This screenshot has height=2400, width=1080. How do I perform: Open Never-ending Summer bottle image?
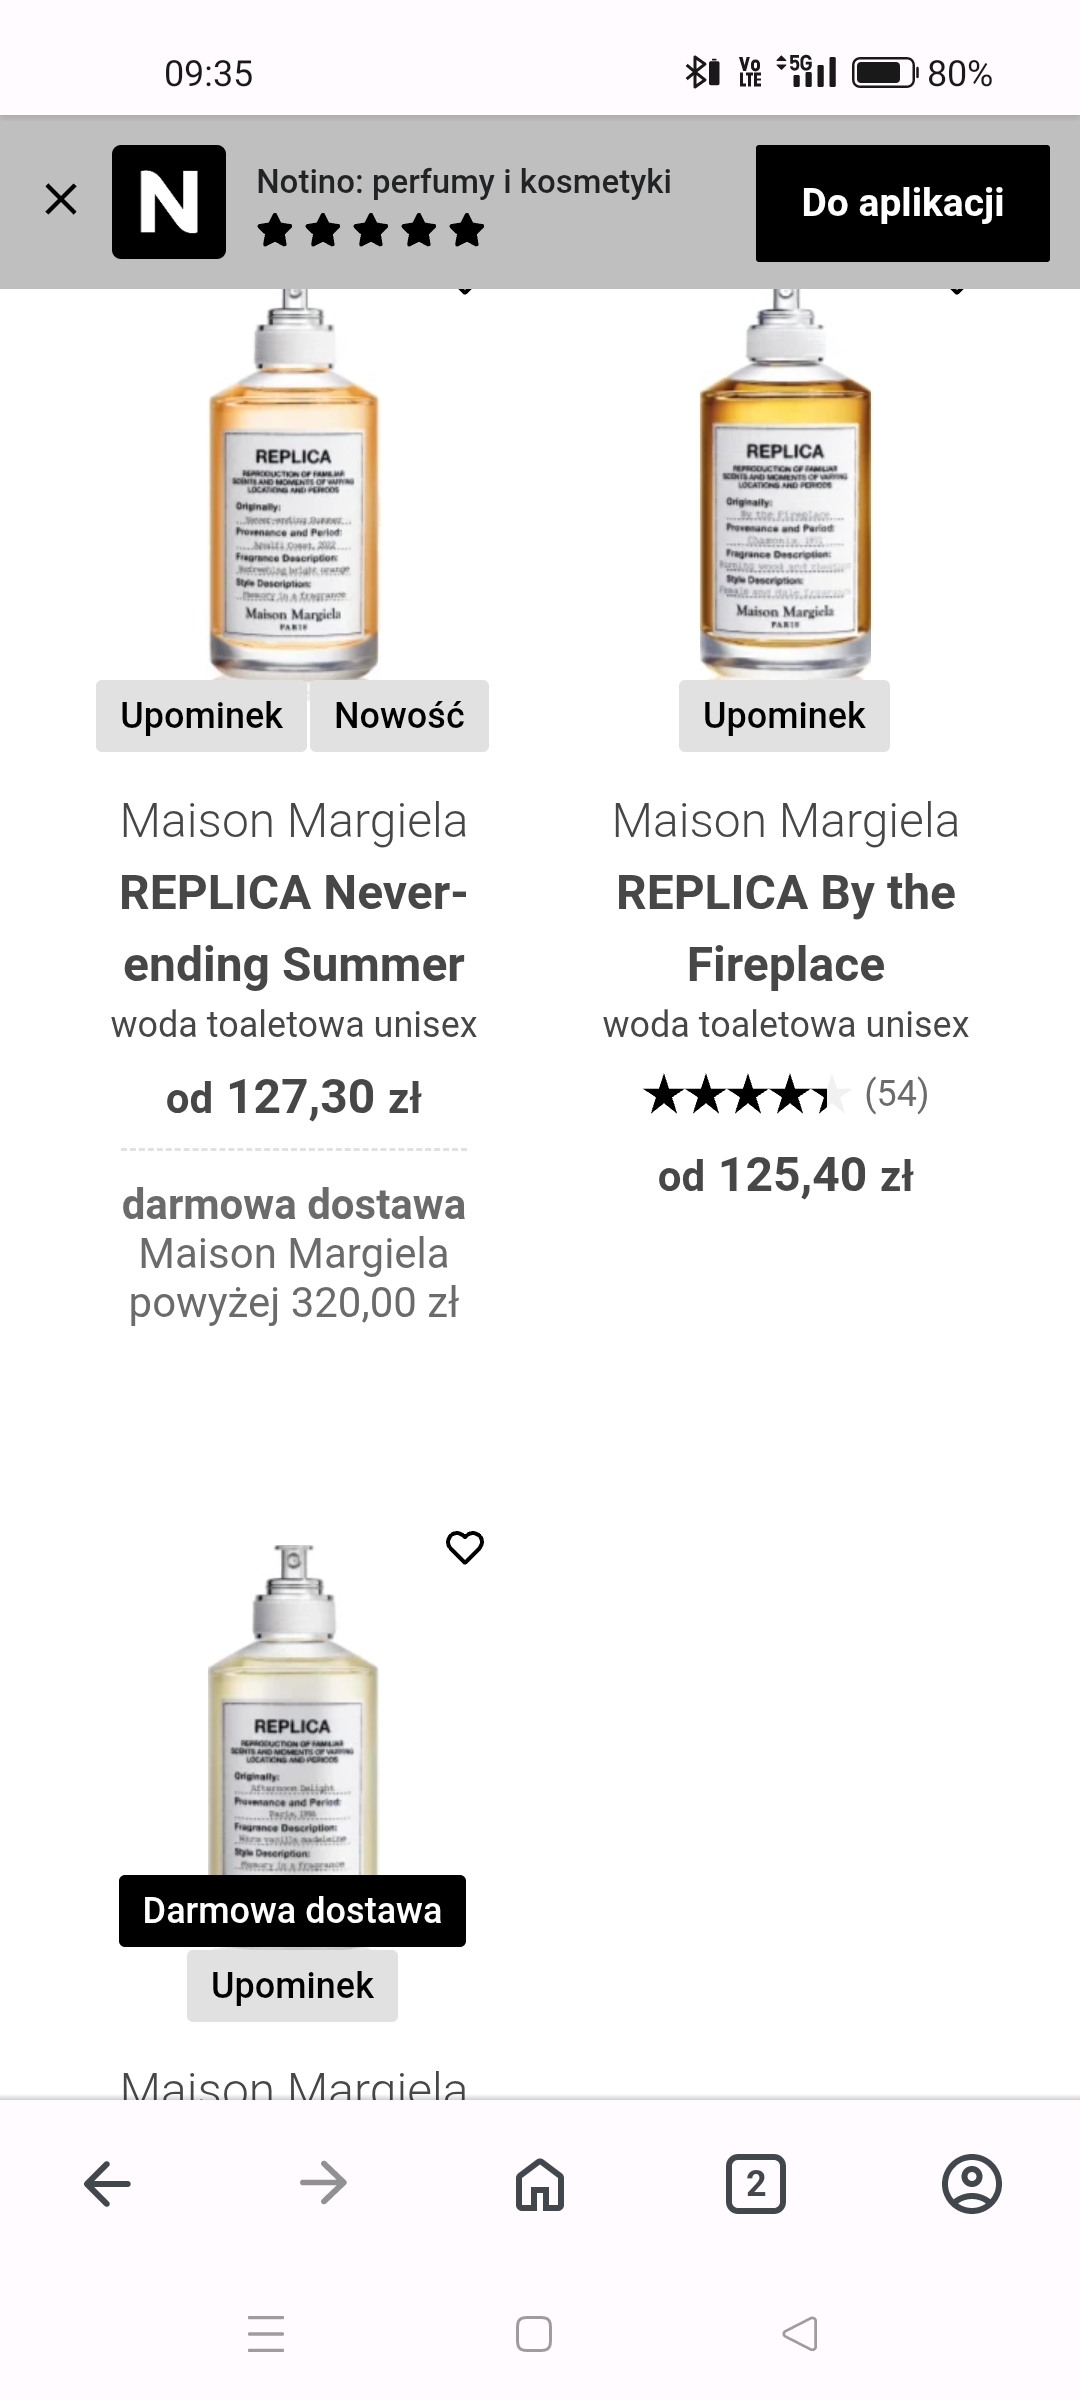[x=293, y=490]
